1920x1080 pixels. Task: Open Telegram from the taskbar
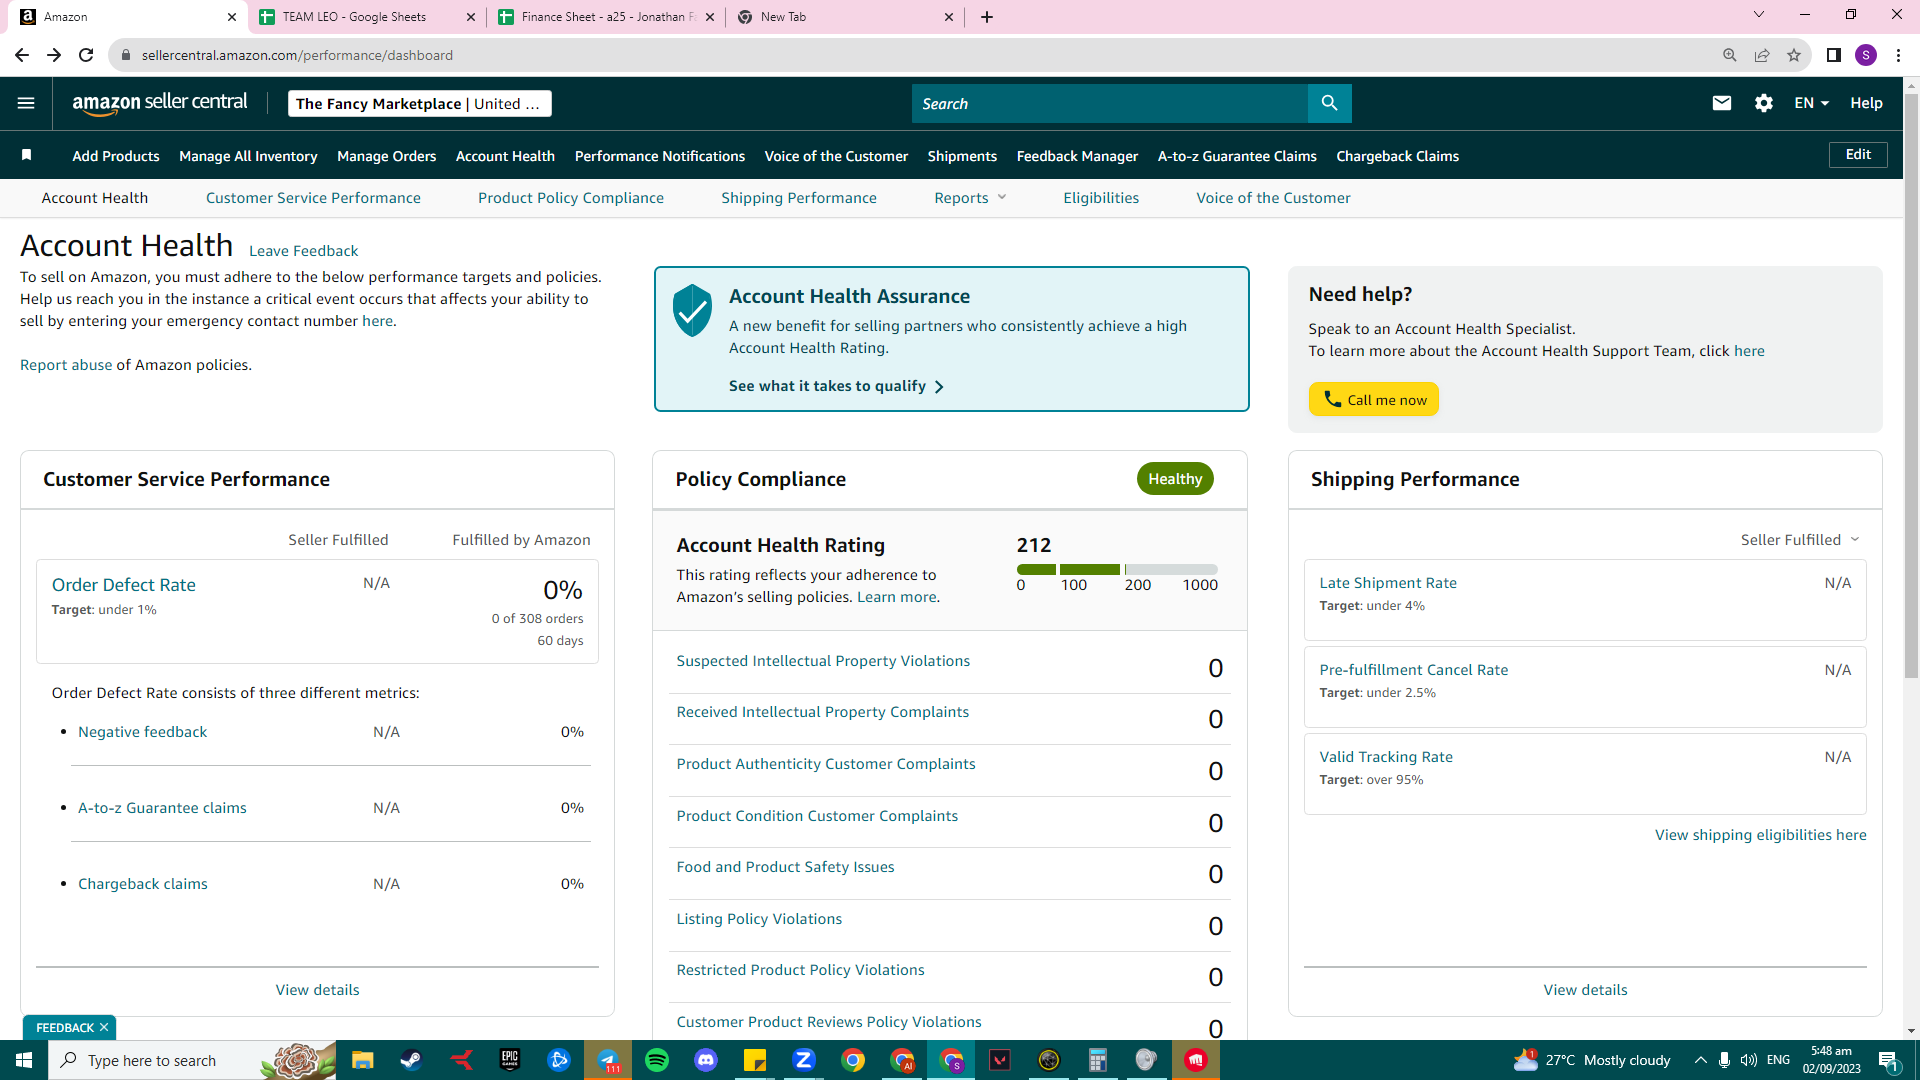tap(608, 1060)
